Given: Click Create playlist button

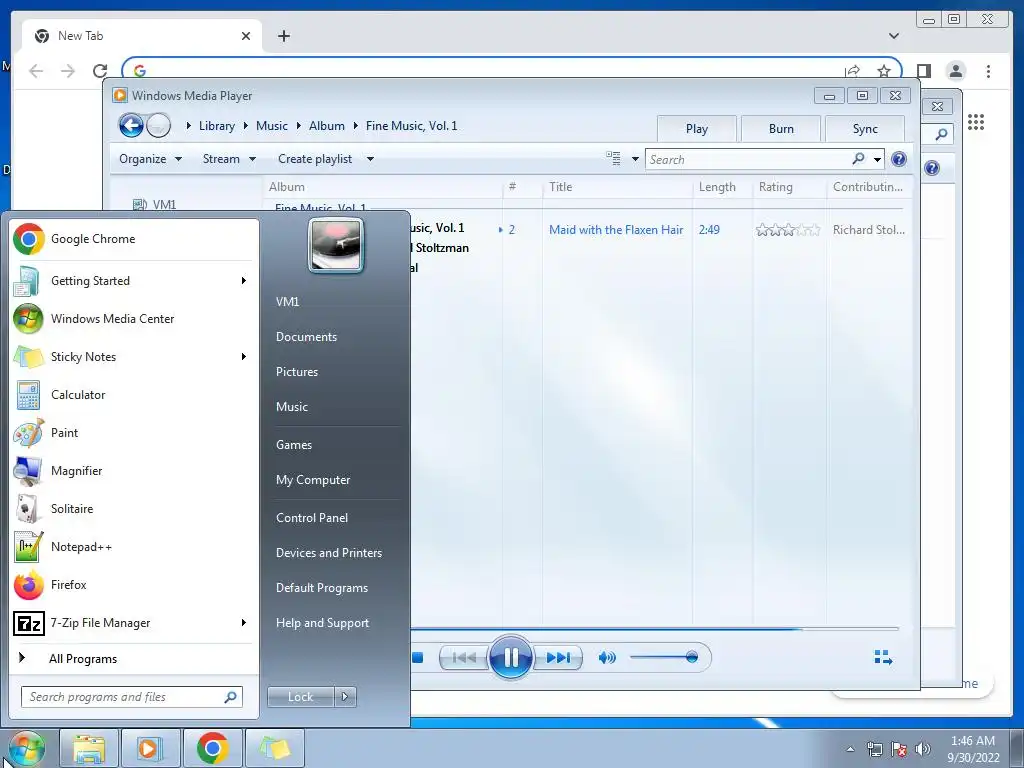Looking at the screenshot, I should (315, 159).
